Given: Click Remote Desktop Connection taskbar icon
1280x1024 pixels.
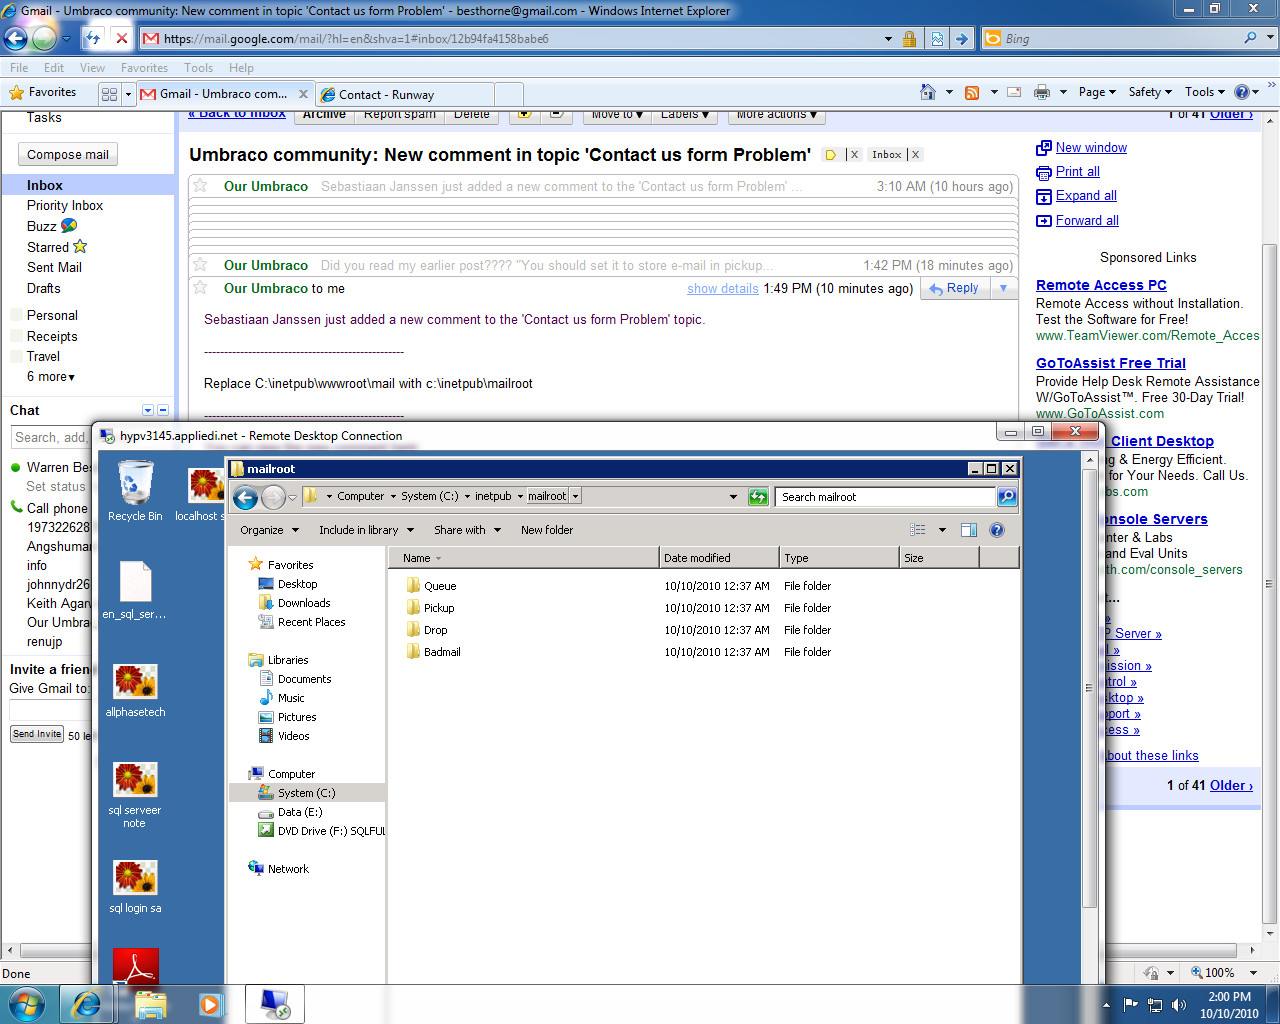Looking at the screenshot, I should click(x=274, y=1004).
